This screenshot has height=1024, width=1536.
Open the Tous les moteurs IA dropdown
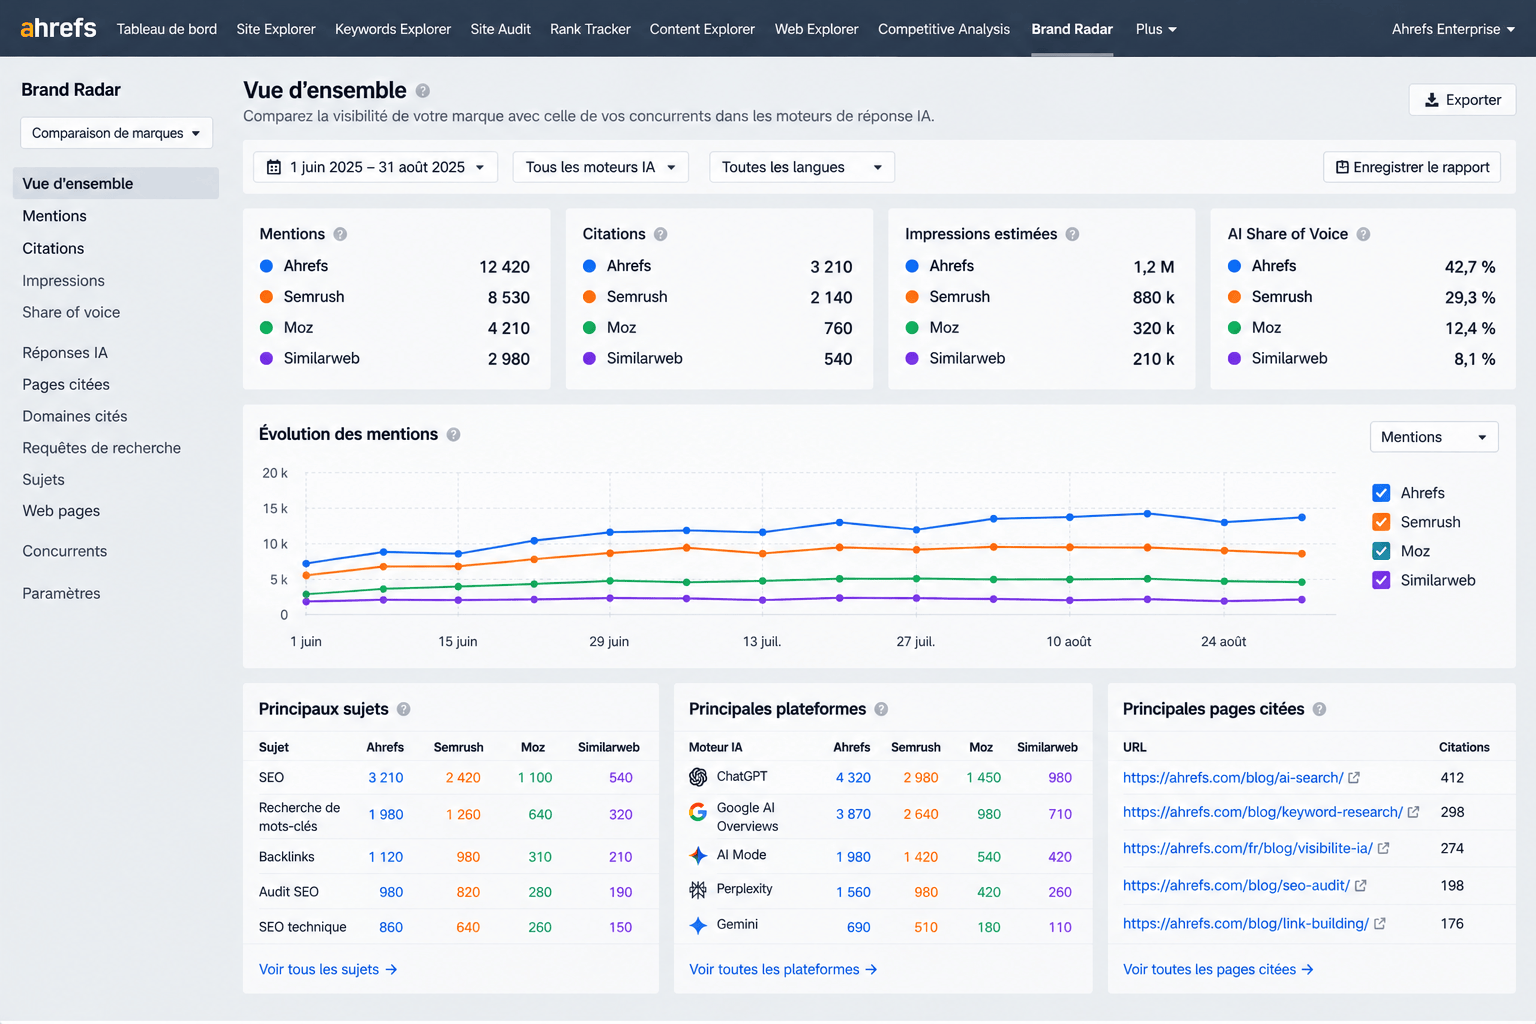tap(601, 167)
